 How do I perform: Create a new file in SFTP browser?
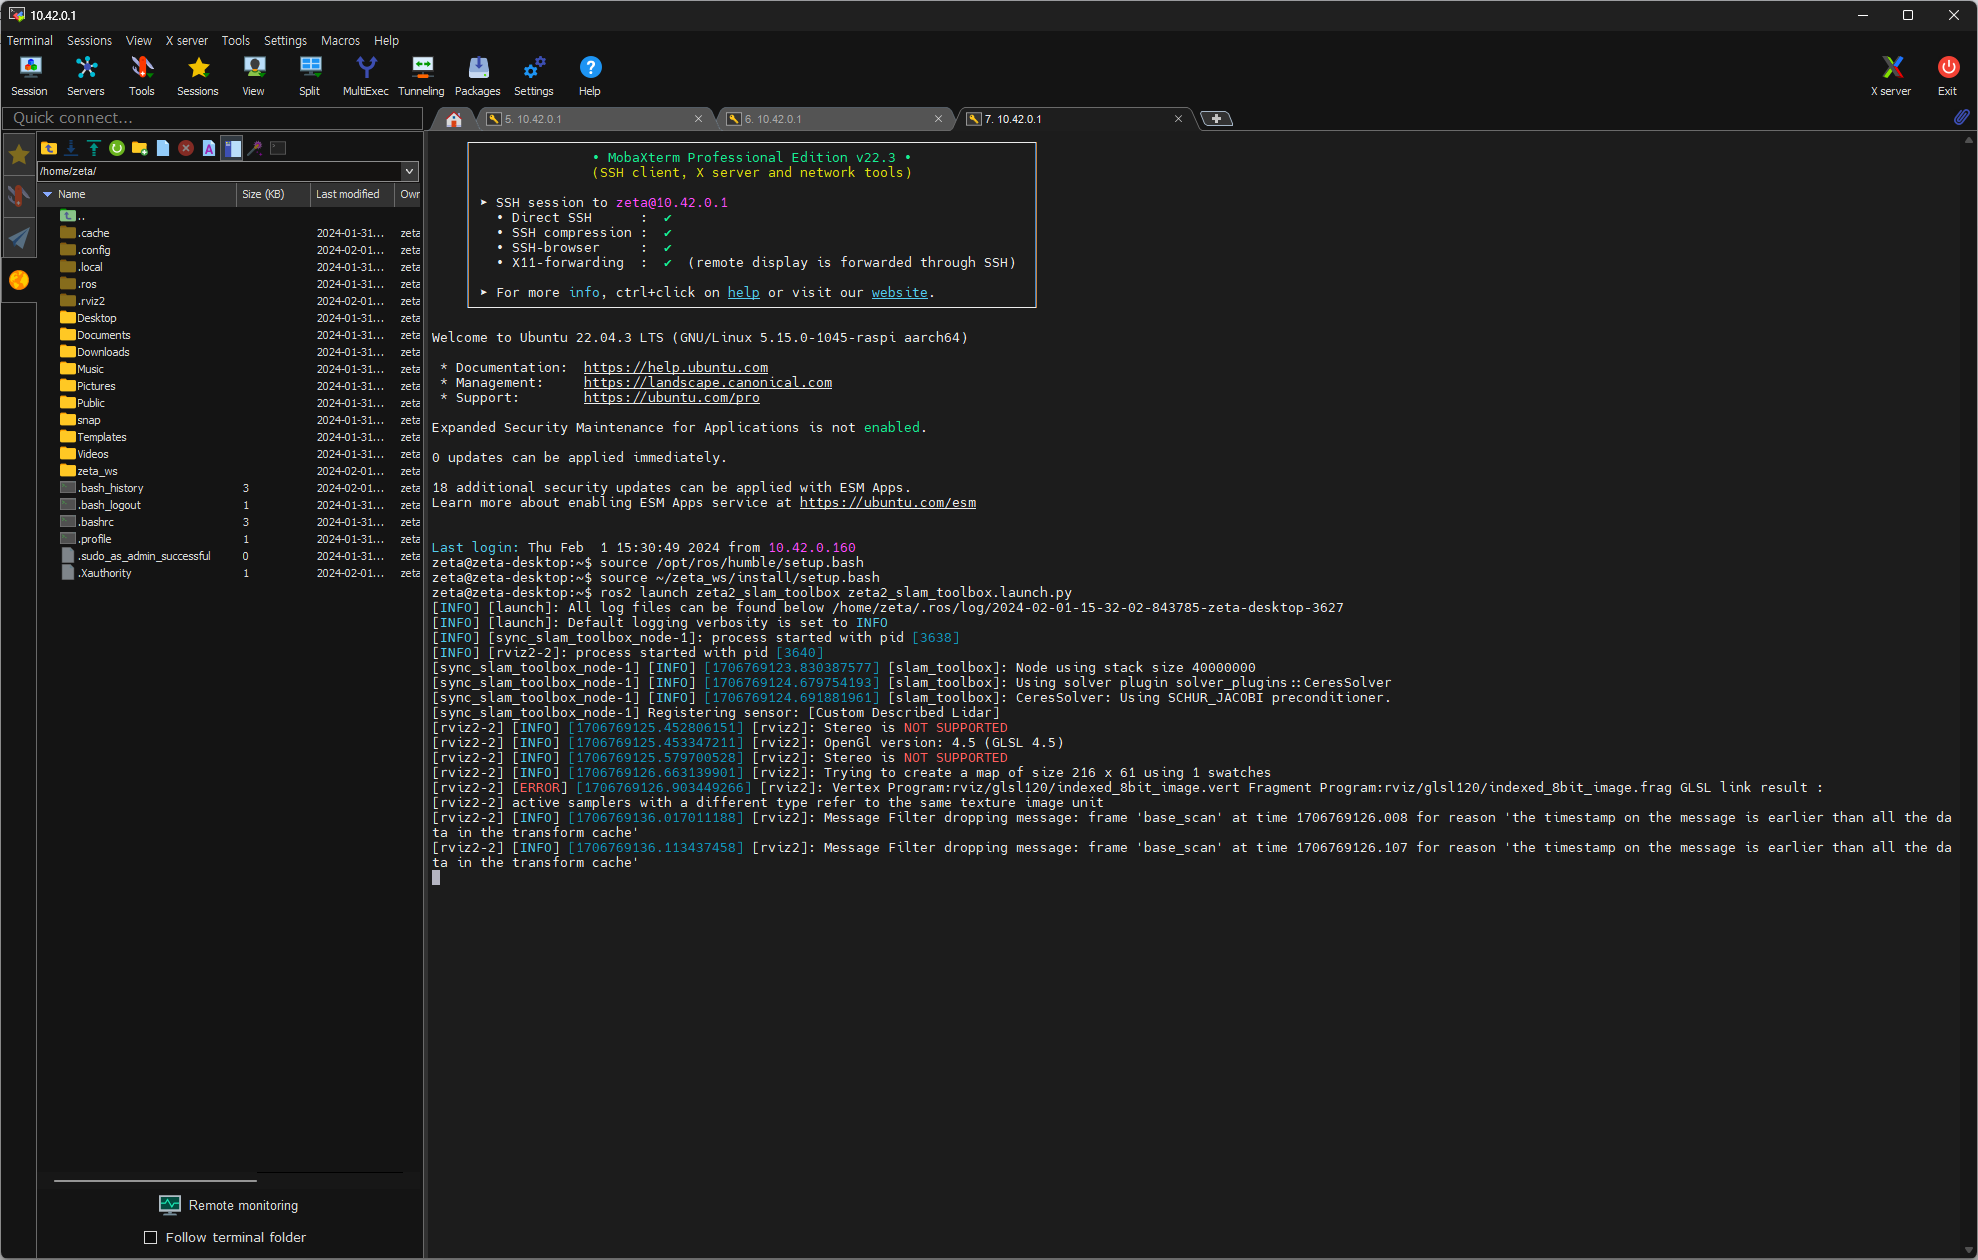click(163, 148)
